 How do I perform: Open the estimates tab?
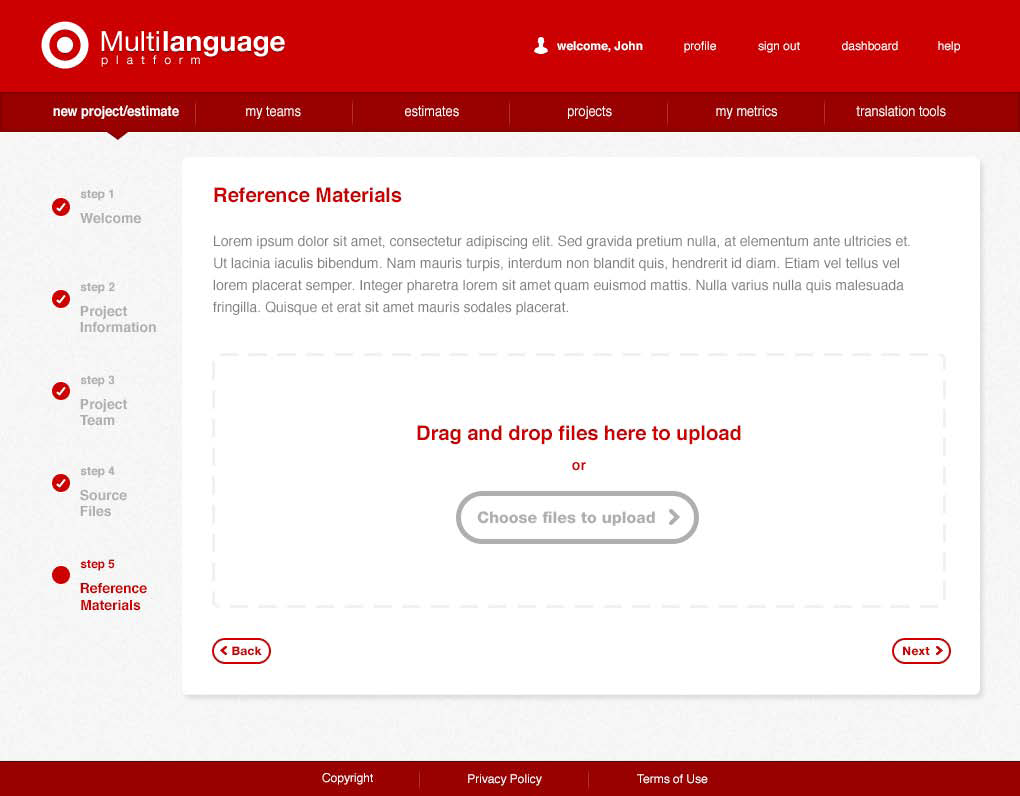click(431, 111)
